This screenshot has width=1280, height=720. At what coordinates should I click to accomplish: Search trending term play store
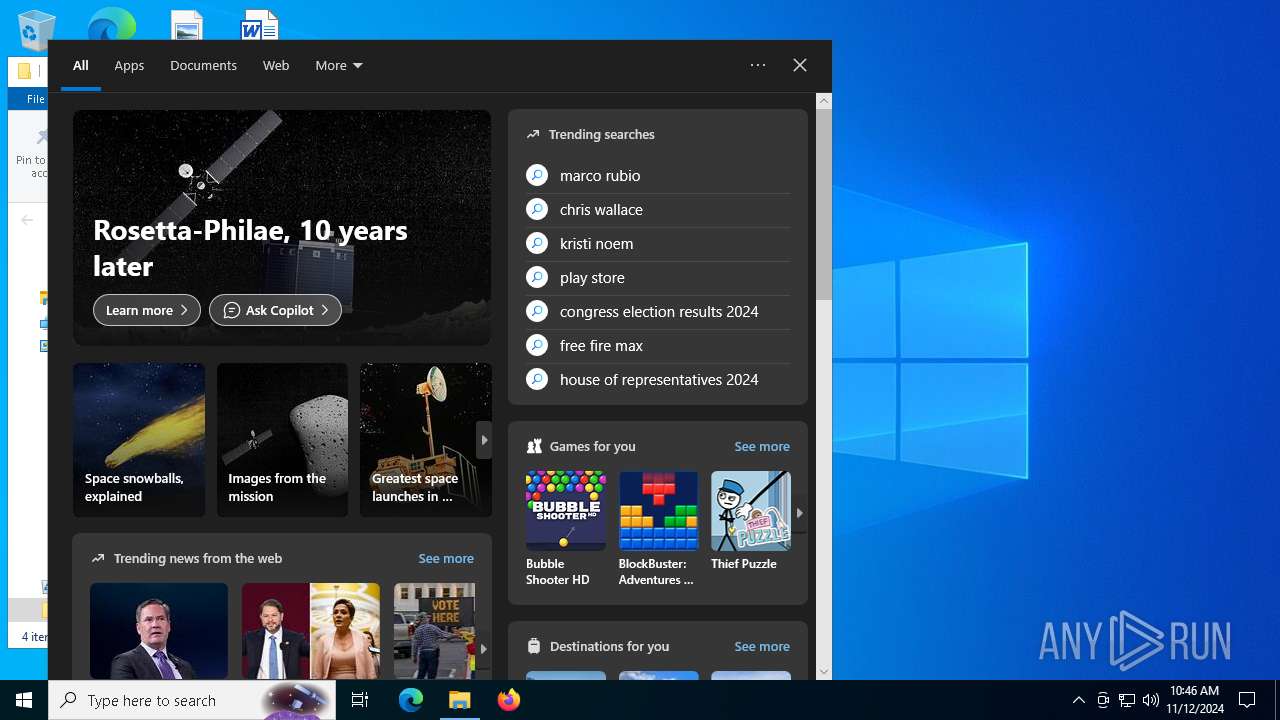(657, 278)
